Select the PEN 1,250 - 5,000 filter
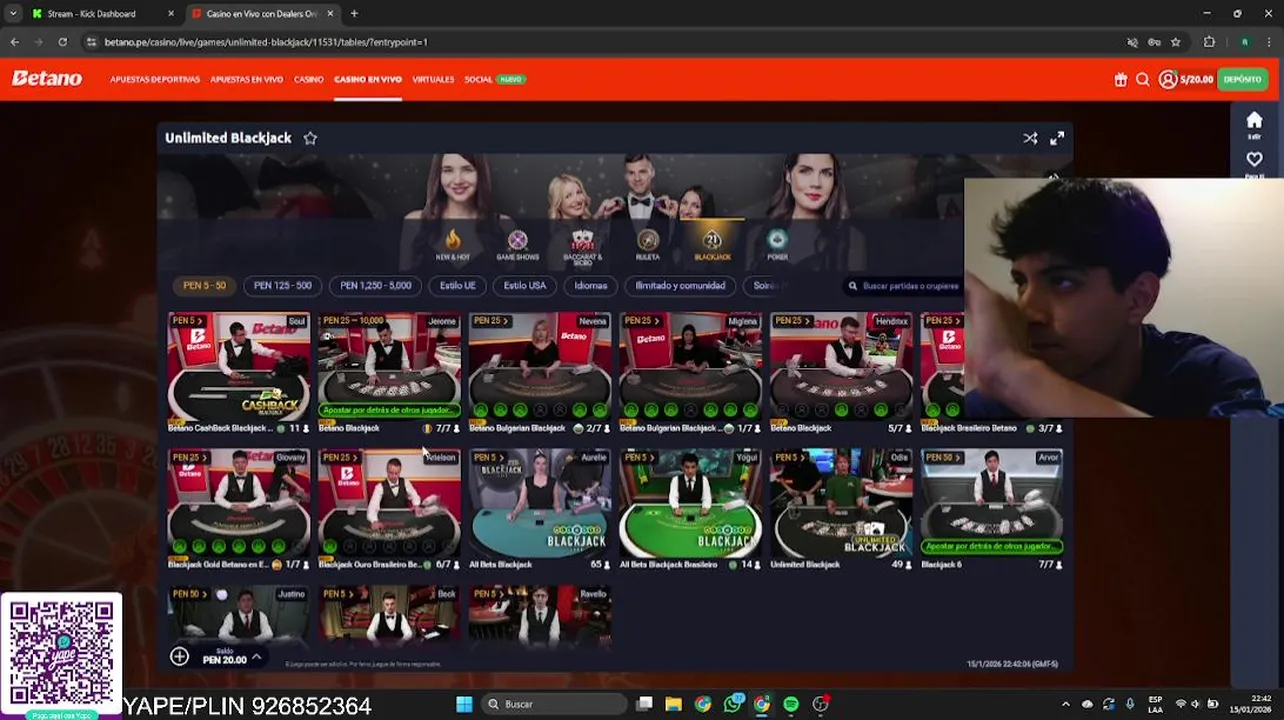The width and height of the screenshot is (1284, 720). [376, 286]
